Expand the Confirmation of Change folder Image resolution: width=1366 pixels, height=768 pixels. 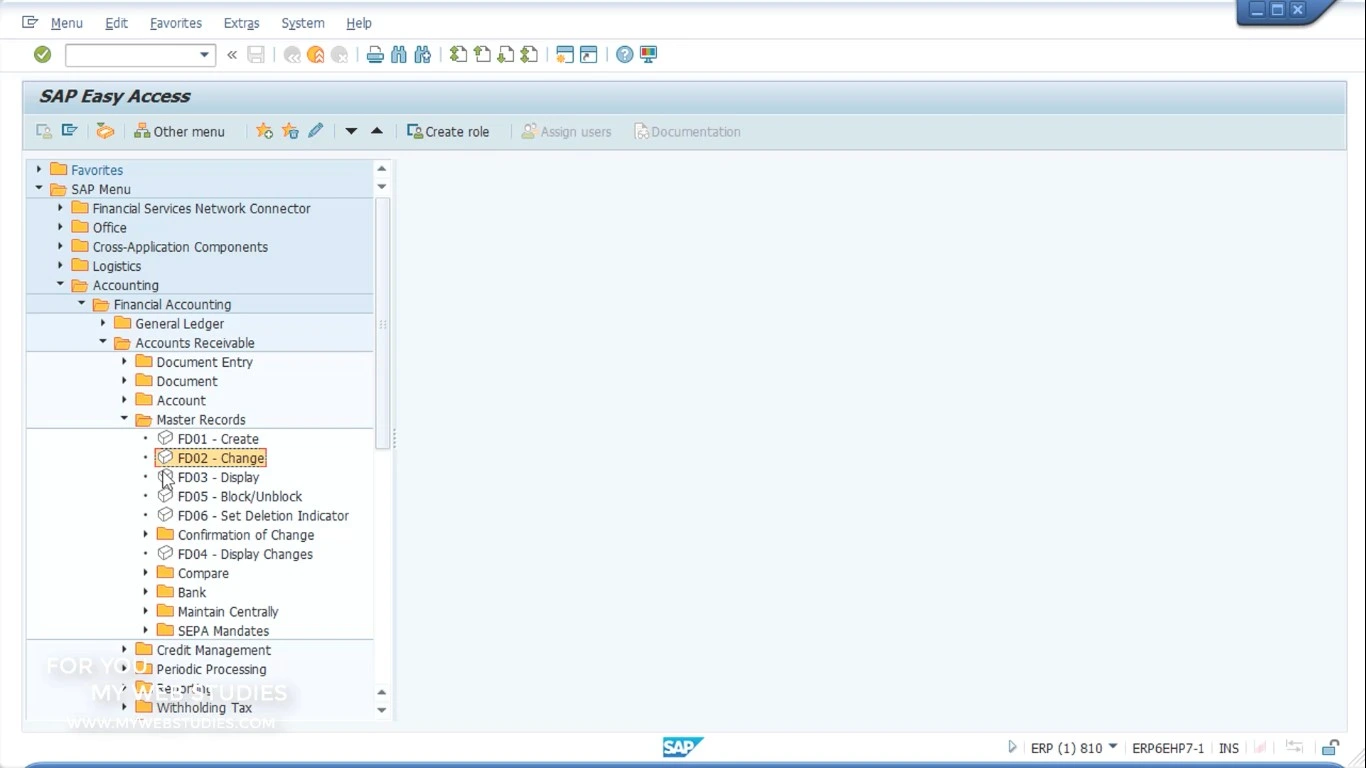(145, 534)
